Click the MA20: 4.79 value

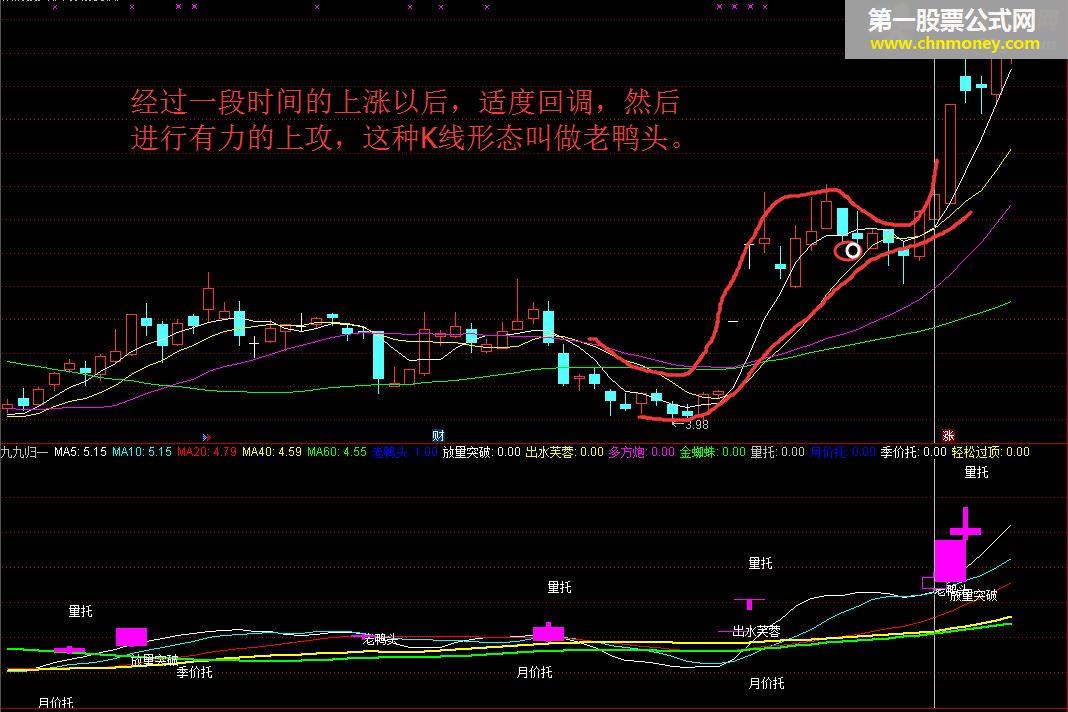click(206, 452)
